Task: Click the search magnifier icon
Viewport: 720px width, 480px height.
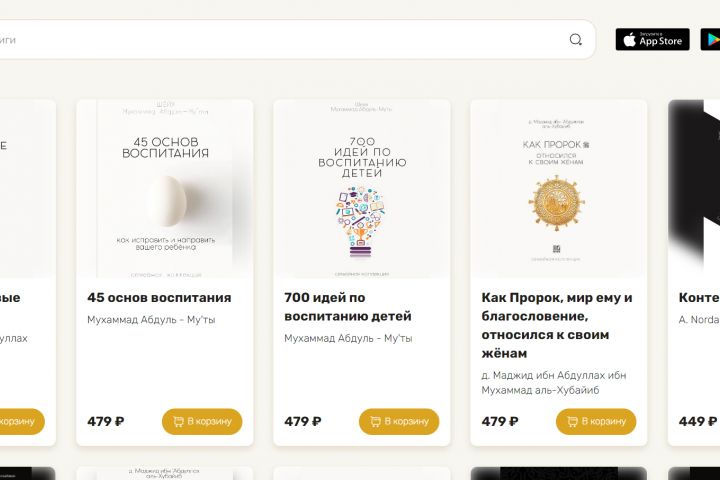Action: point(575,40)
